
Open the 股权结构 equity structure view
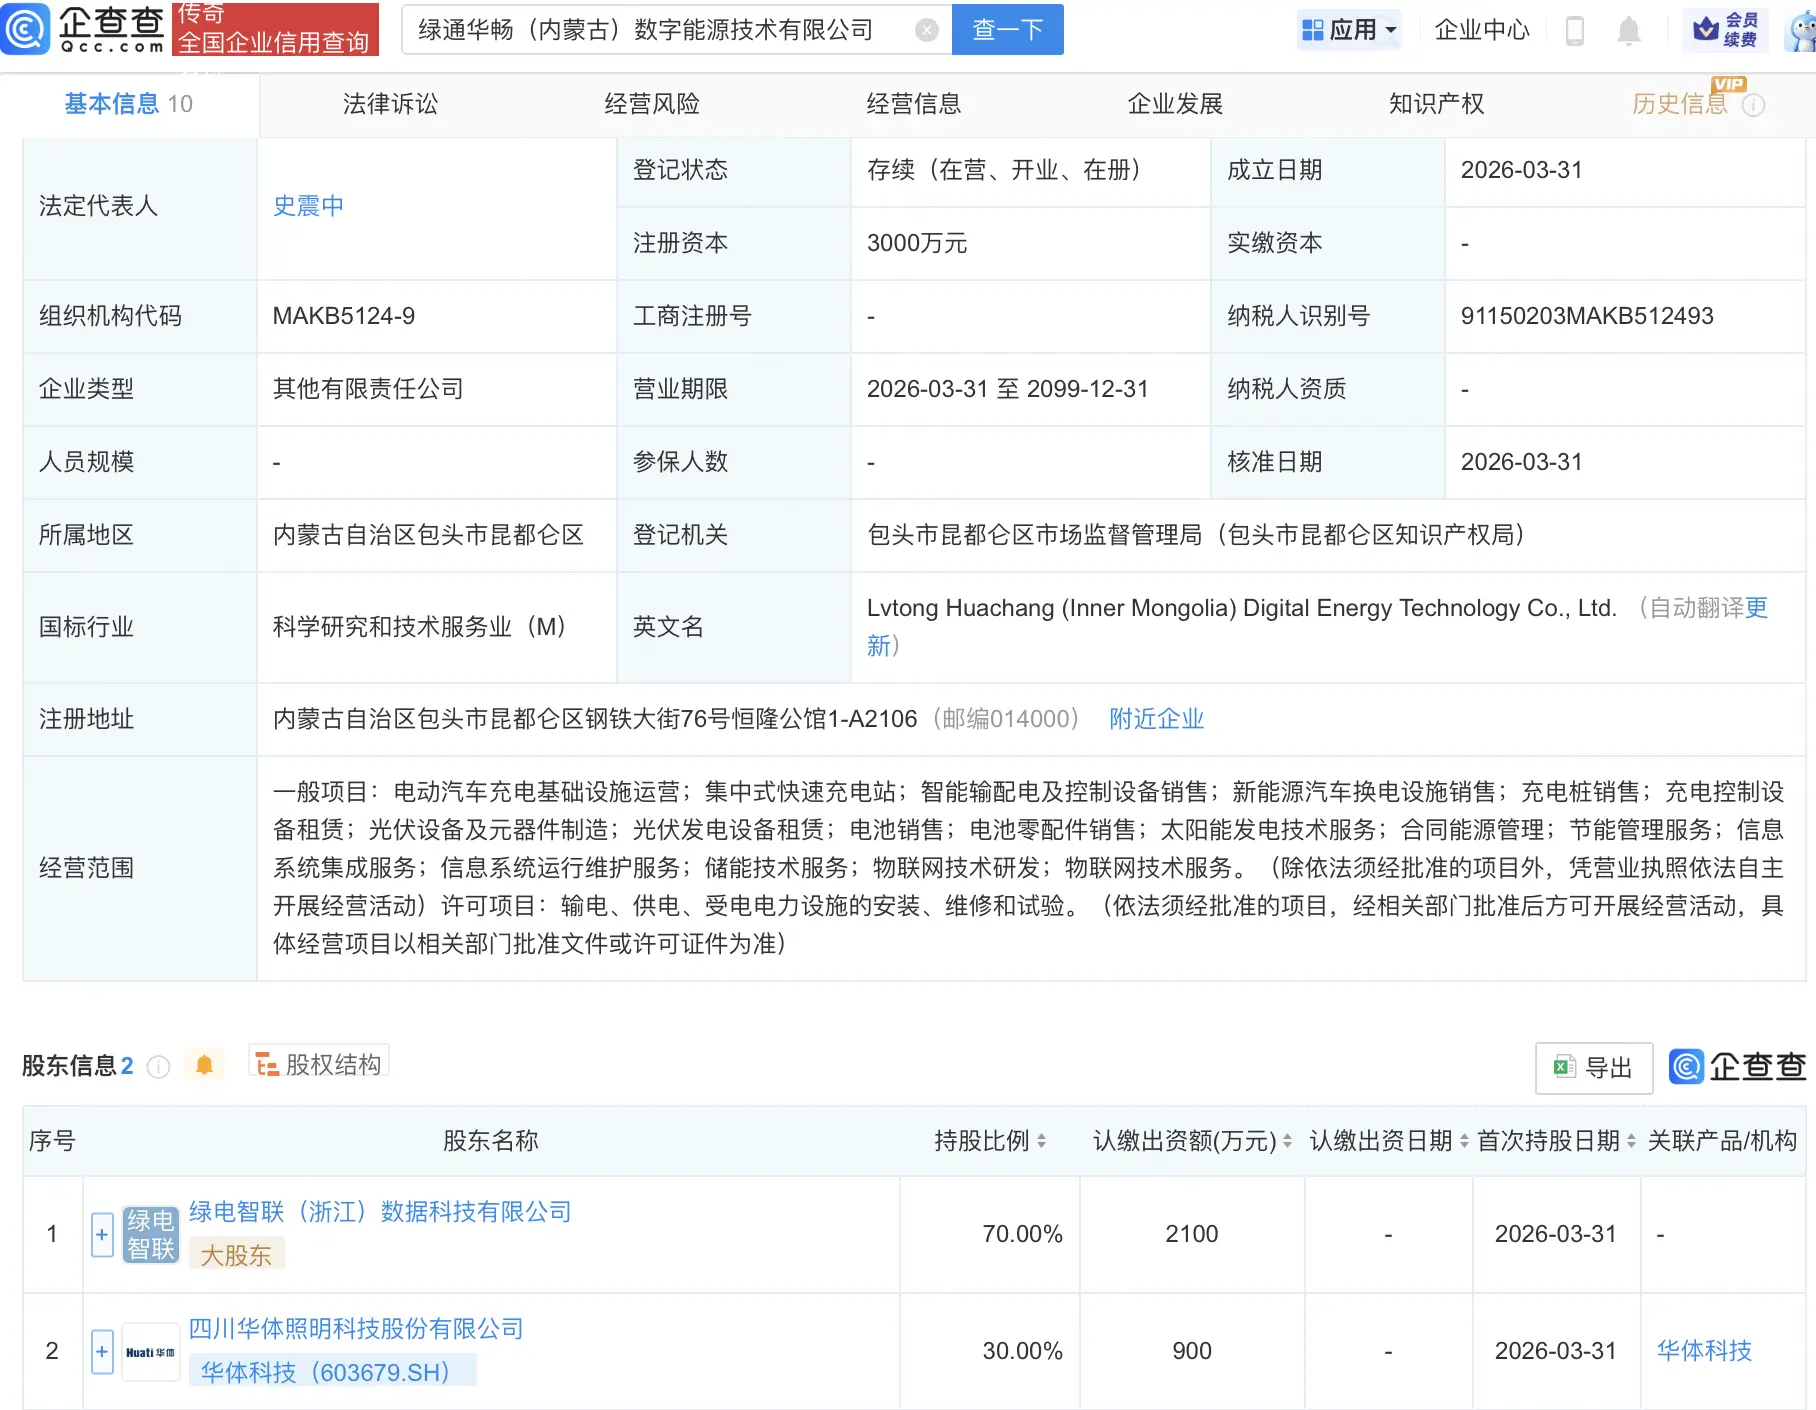coord(318,1063)
